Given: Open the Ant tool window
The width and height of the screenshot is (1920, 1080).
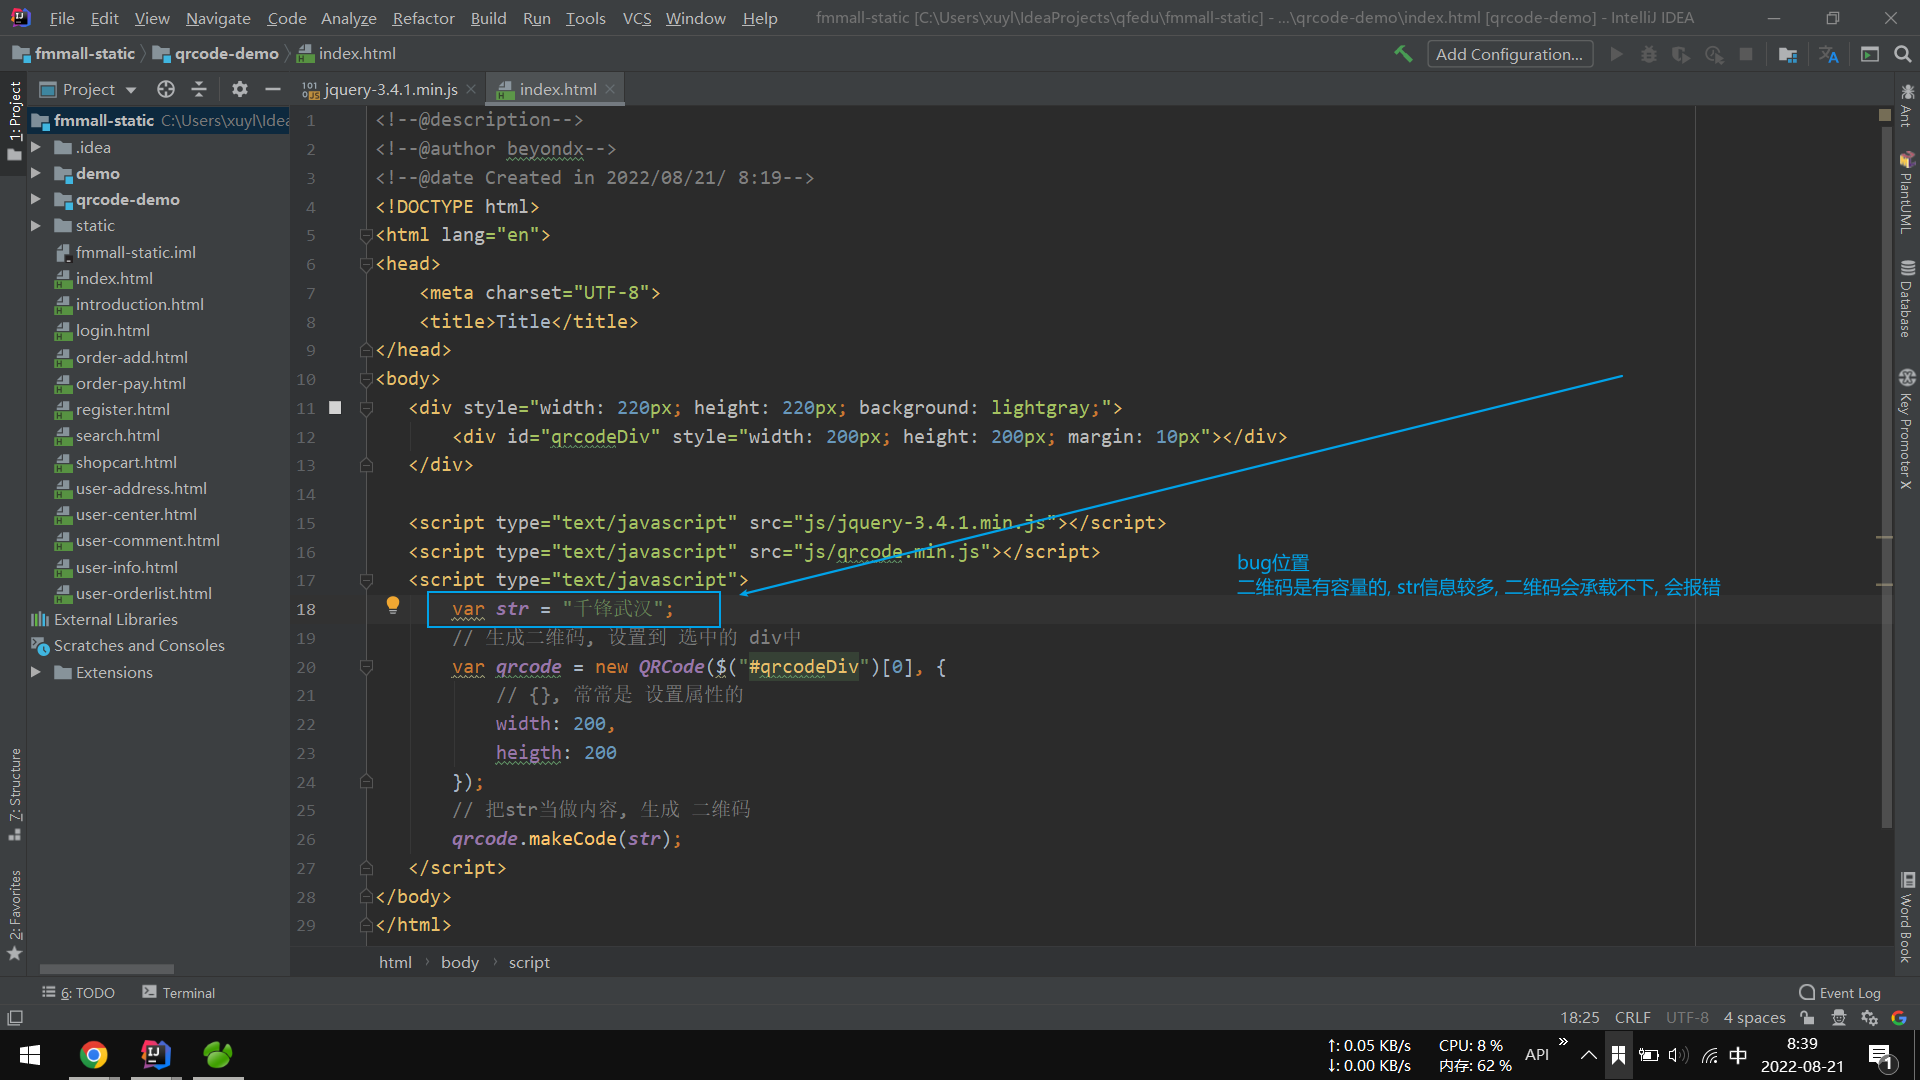Looking at the screenshot, I should 1906,106.
